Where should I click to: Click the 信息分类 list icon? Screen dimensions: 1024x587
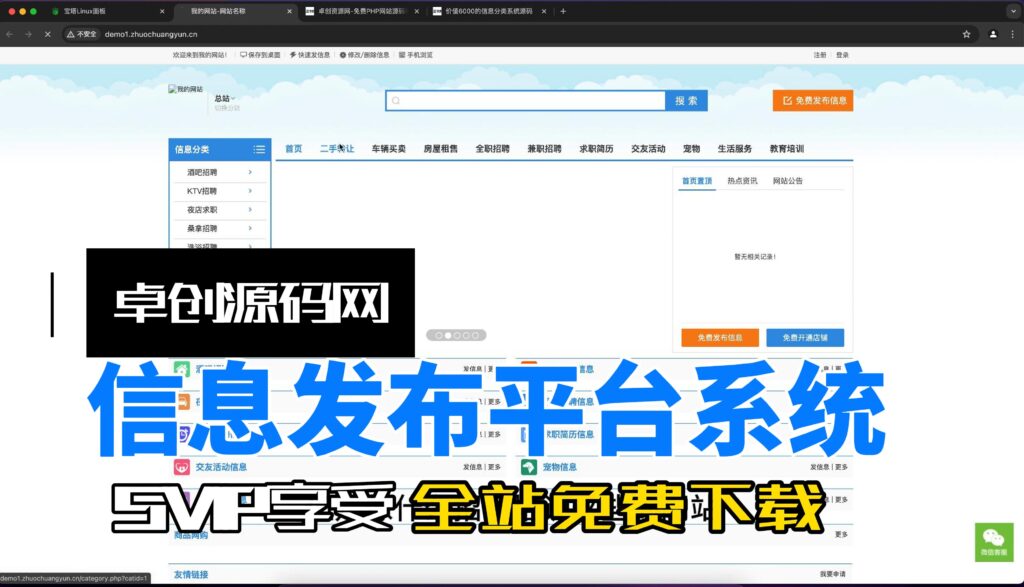click(x=259, y=150)
